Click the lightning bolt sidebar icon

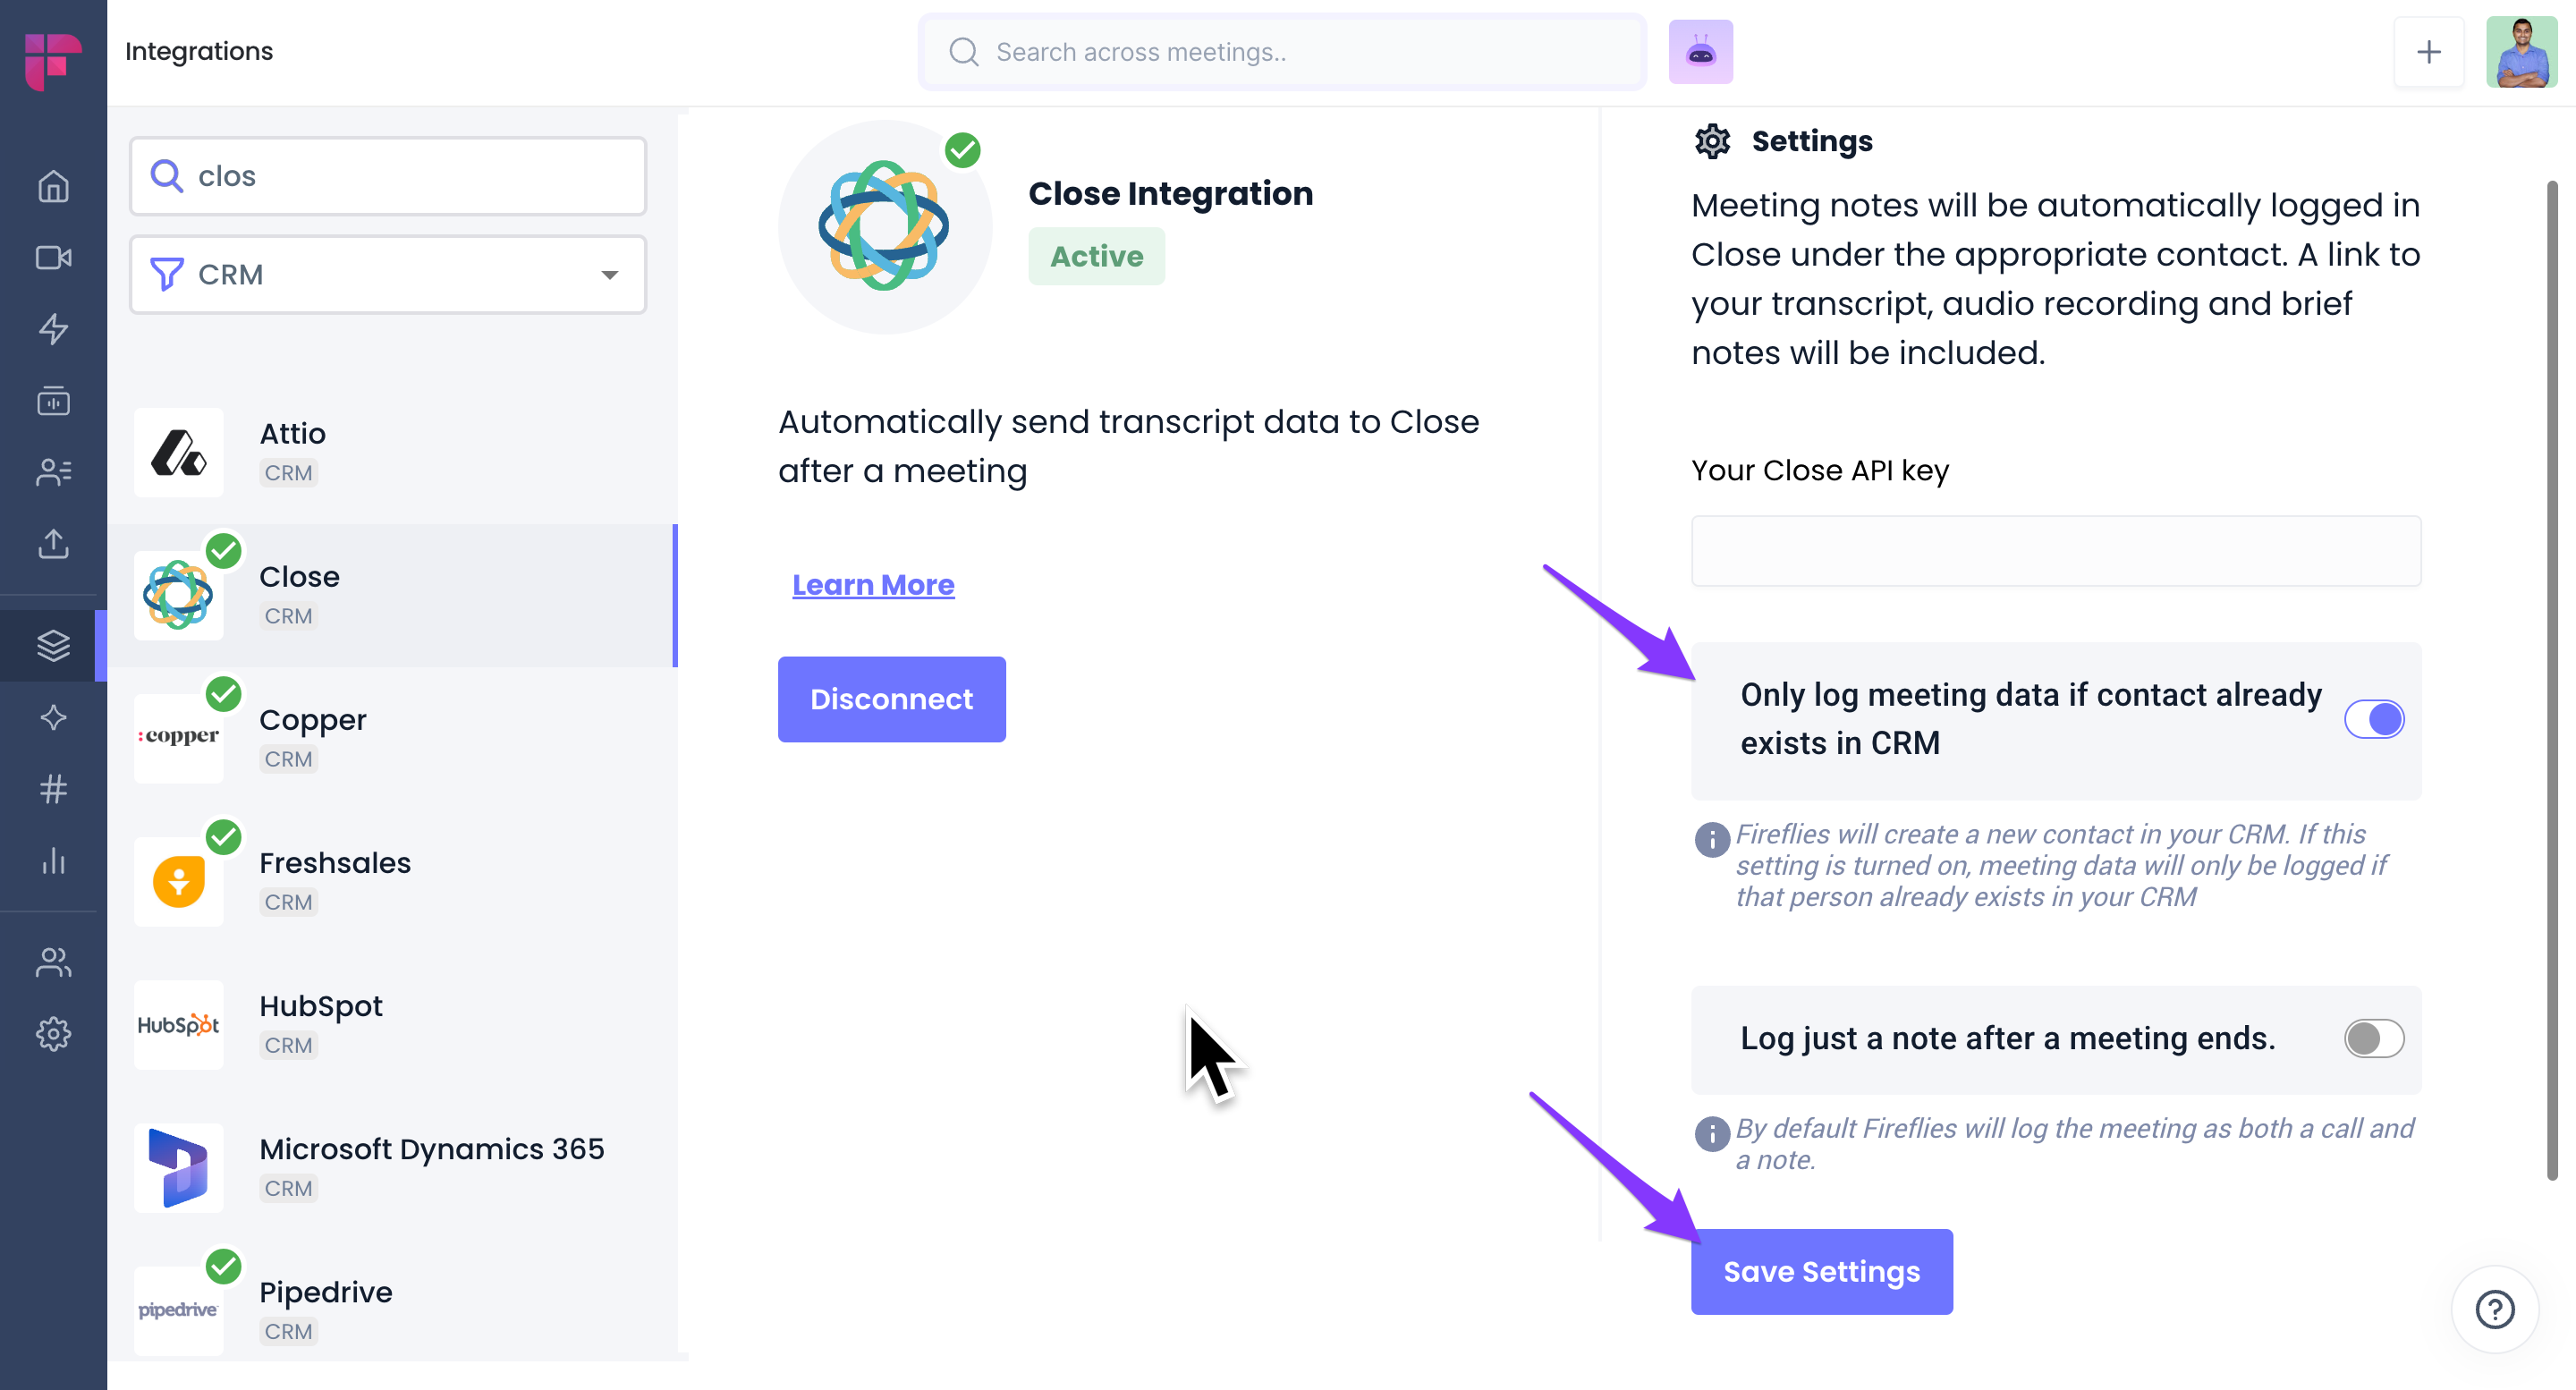coord(53,329)
